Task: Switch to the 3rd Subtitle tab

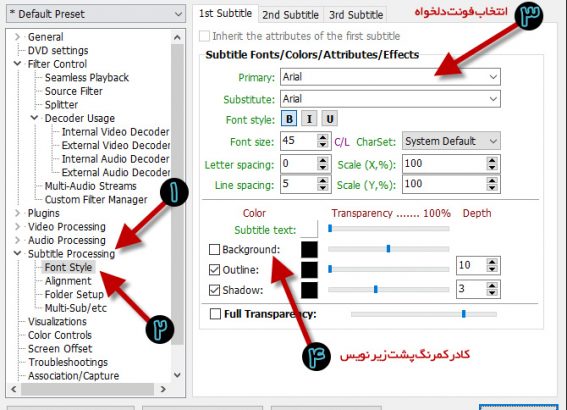Action: [356, 15]
